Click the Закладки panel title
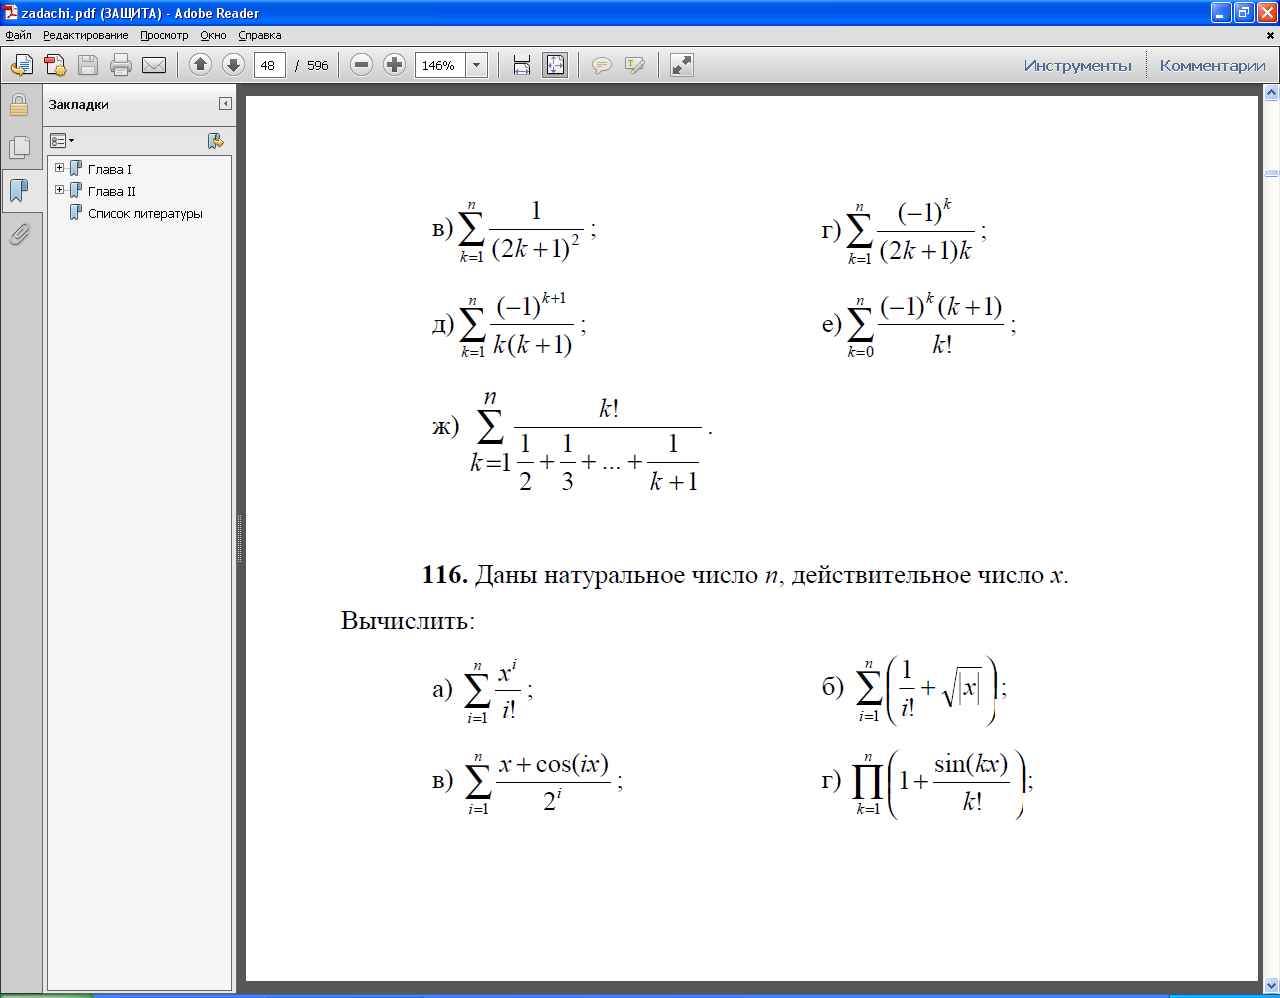Image resolution: width=1280 pixels, height=998 pixels. click(x=78, y=104)
